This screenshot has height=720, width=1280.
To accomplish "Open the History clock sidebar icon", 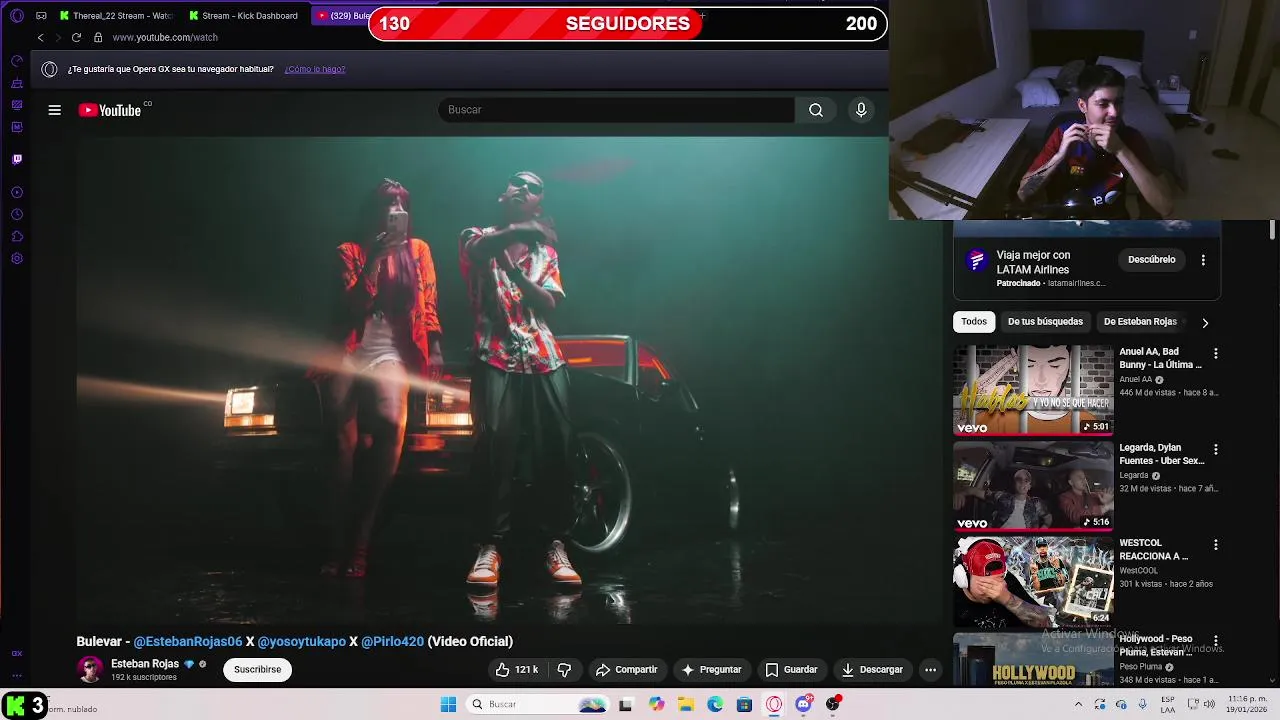I will (x=17, y=214).
